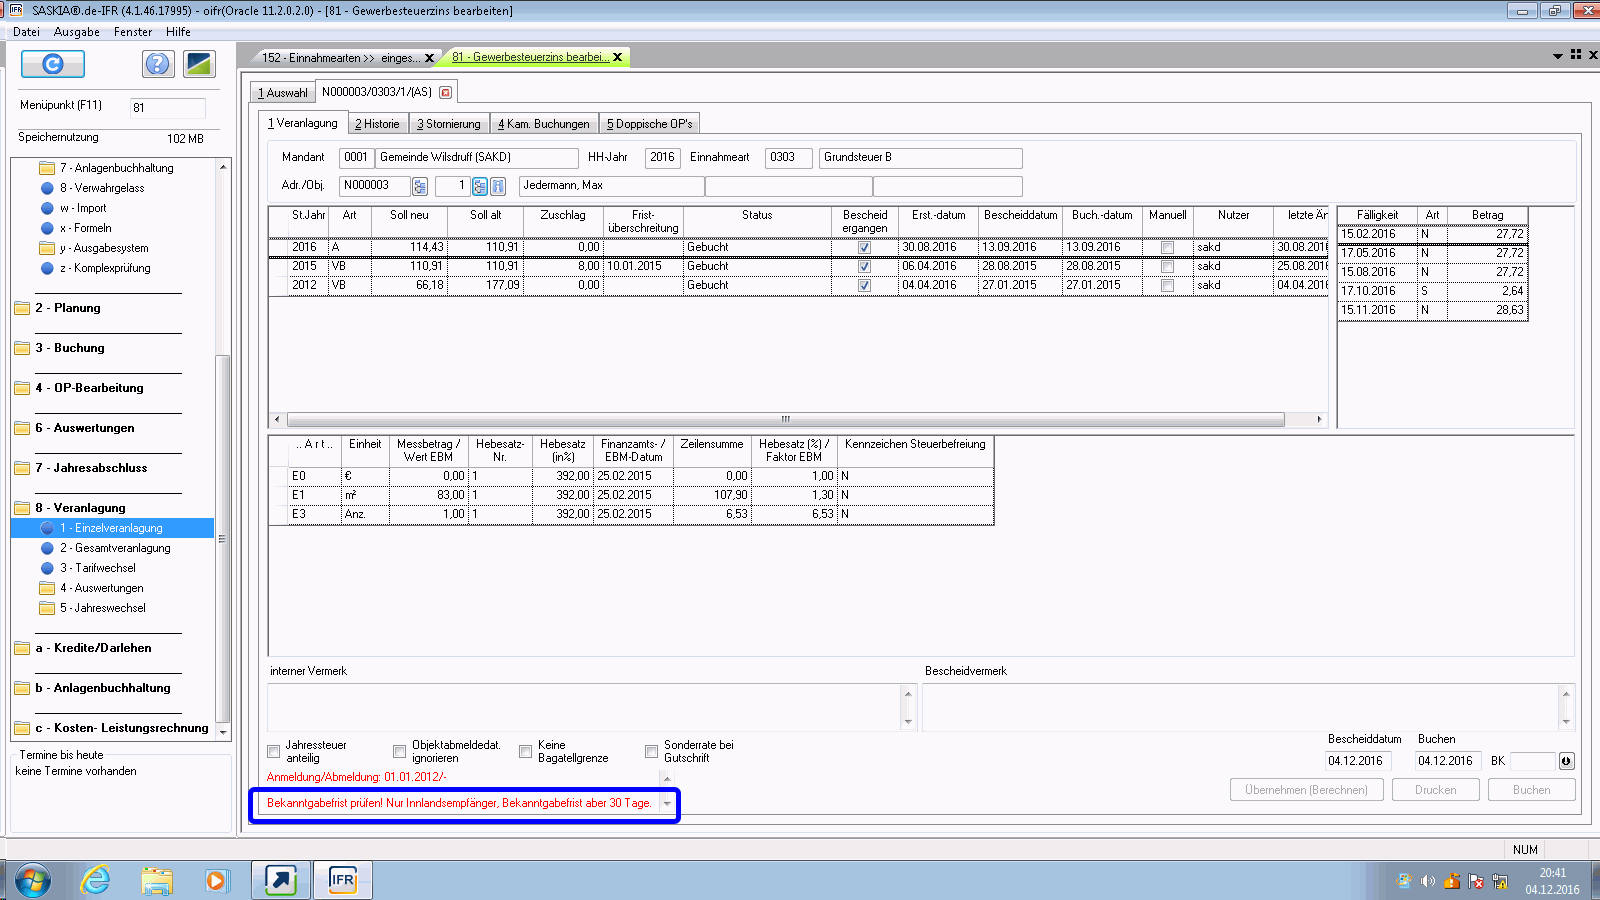Click the volume speaker icon in tray

click(1428, 881)
